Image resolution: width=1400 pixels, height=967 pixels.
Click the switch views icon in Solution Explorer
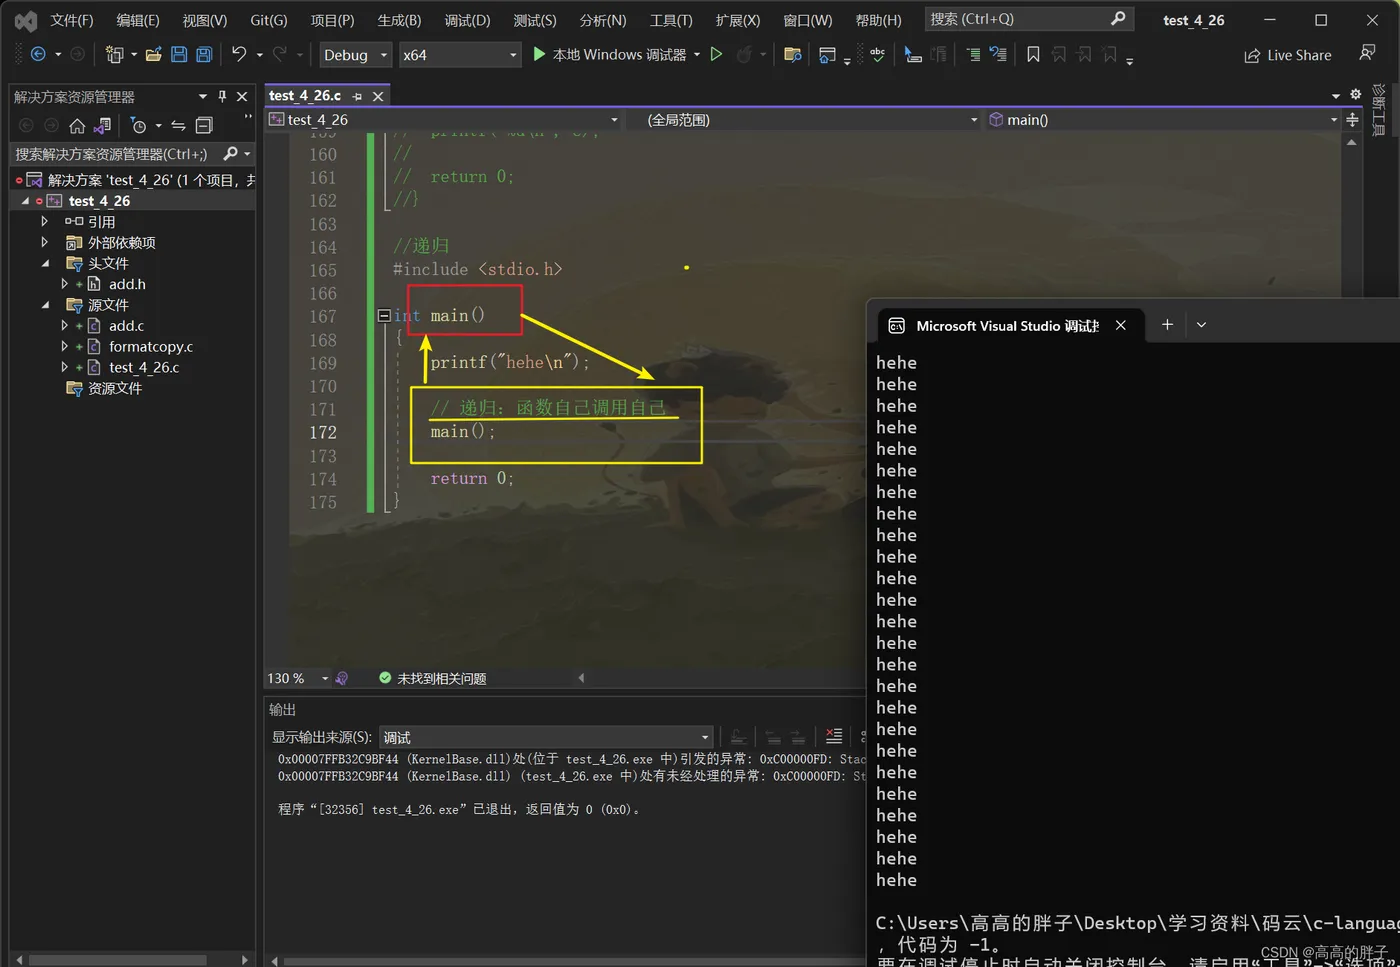(x=102, y=125)
